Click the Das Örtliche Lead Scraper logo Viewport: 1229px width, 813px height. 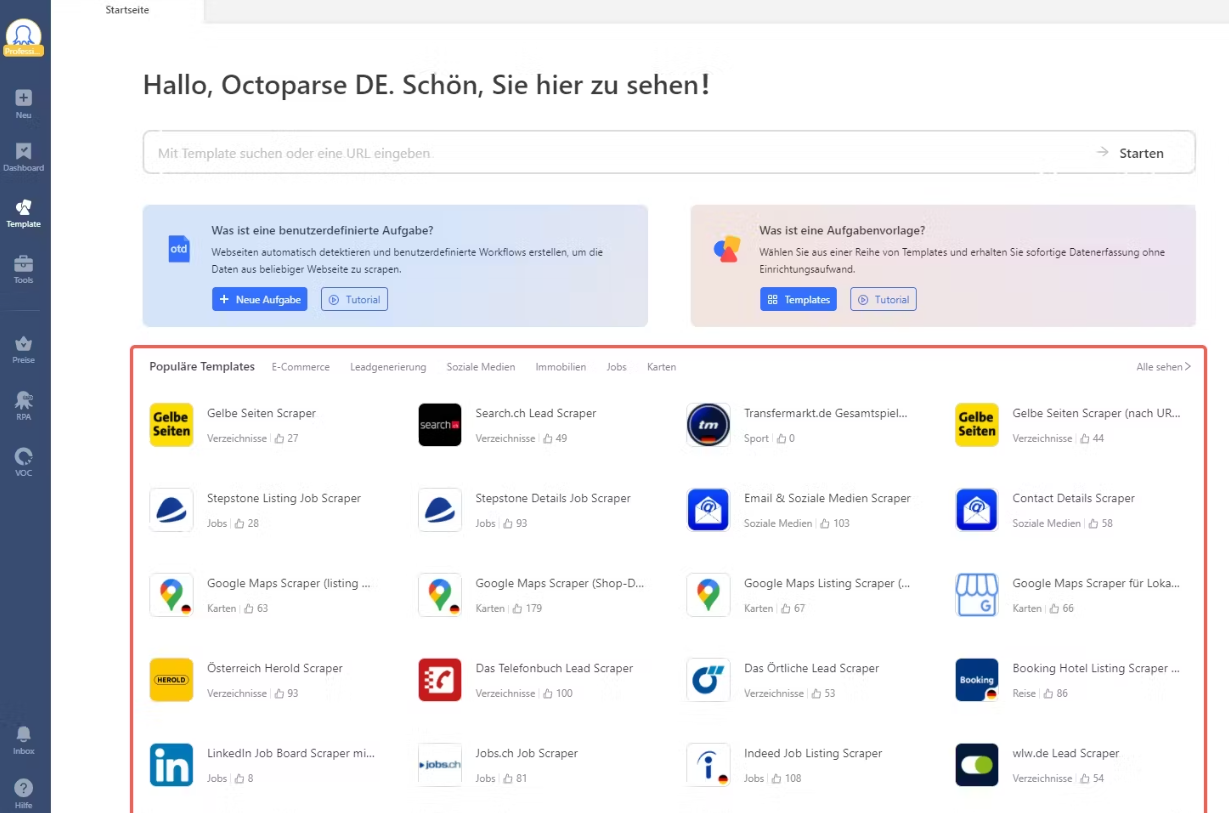coord(709,680)
